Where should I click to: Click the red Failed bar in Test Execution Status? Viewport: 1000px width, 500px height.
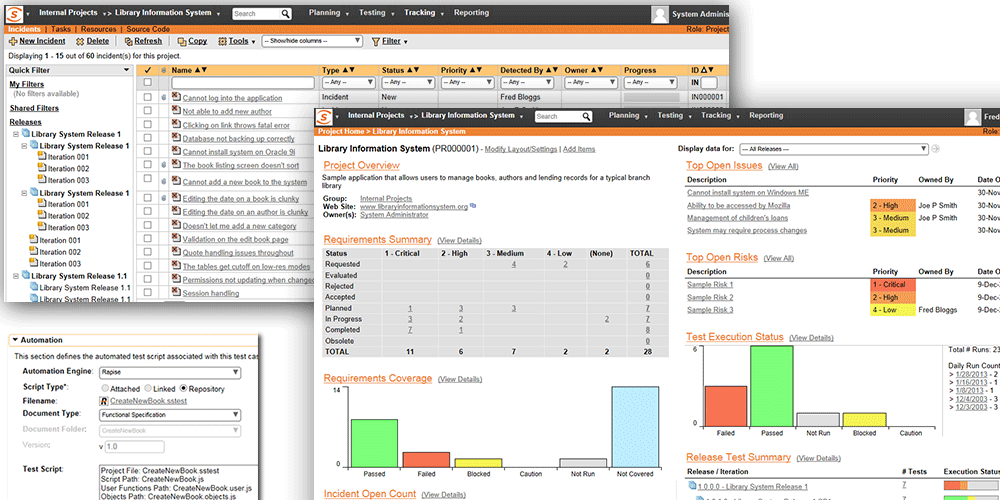[725, 406]
